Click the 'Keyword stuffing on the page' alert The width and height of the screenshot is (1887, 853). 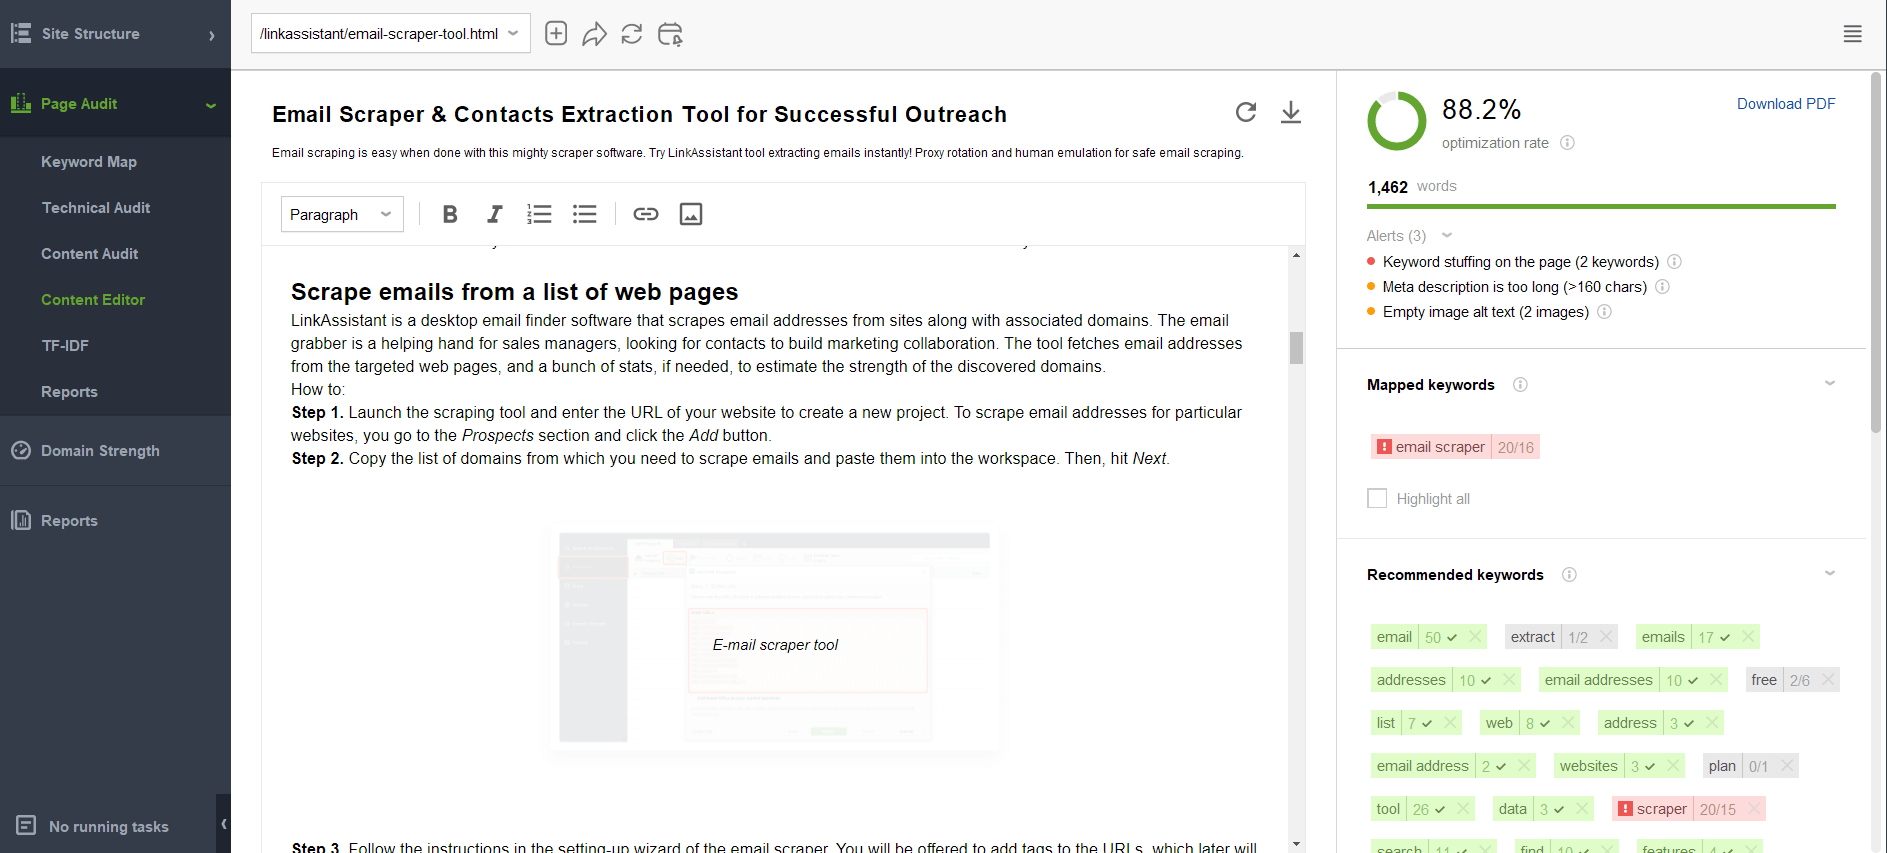pyautogui.click(x=1520, y=262)
